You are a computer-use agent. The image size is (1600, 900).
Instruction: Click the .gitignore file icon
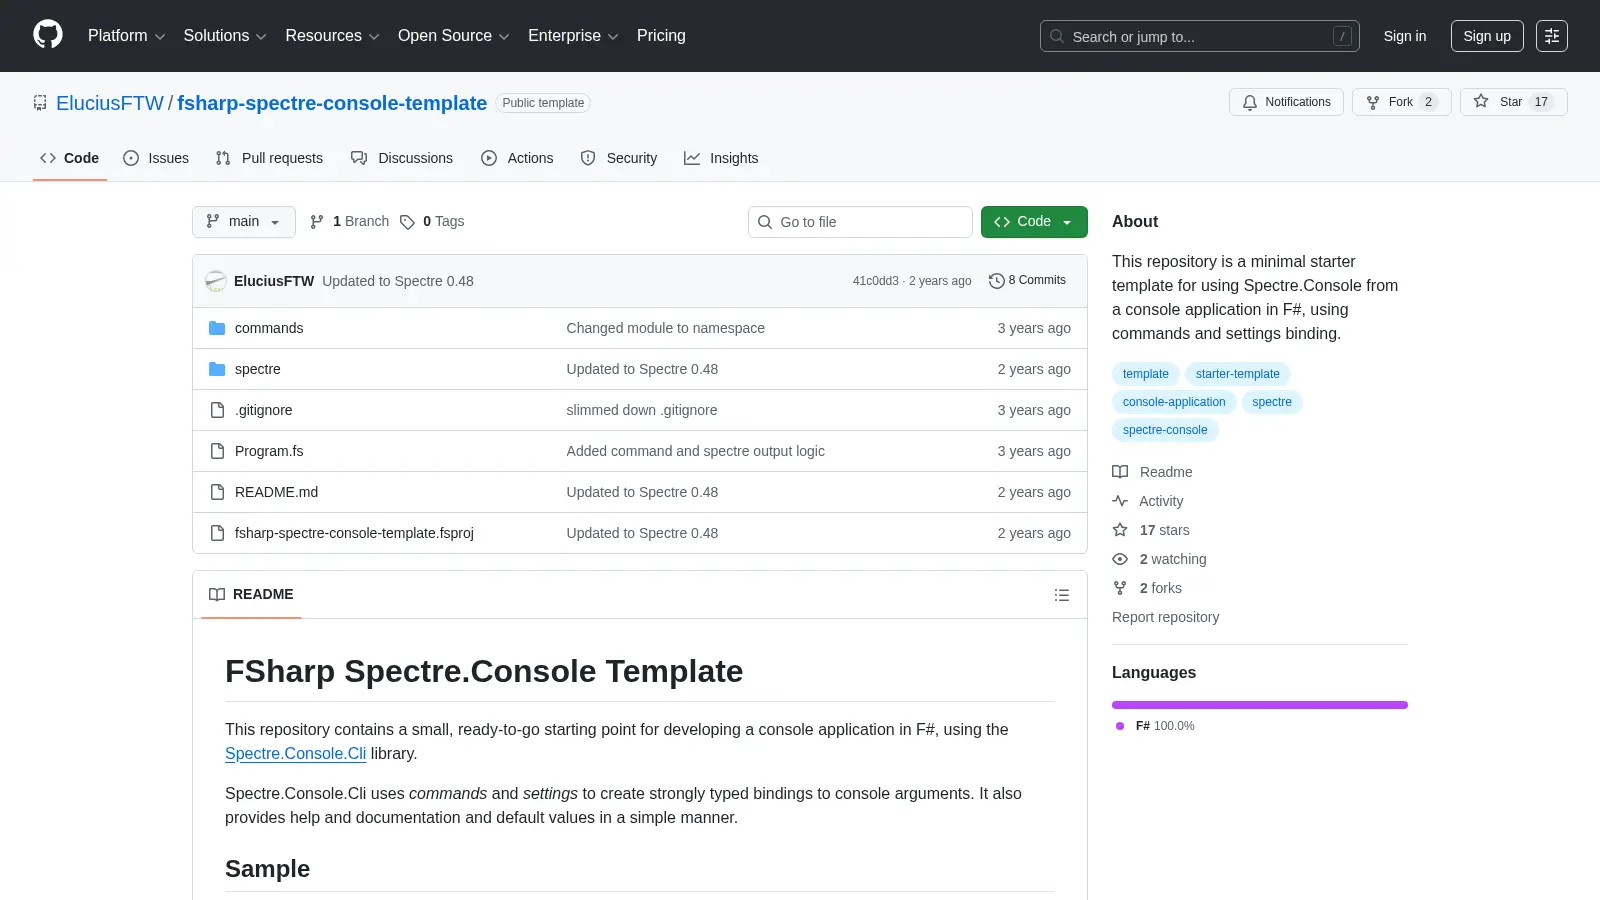pos(217,410)
